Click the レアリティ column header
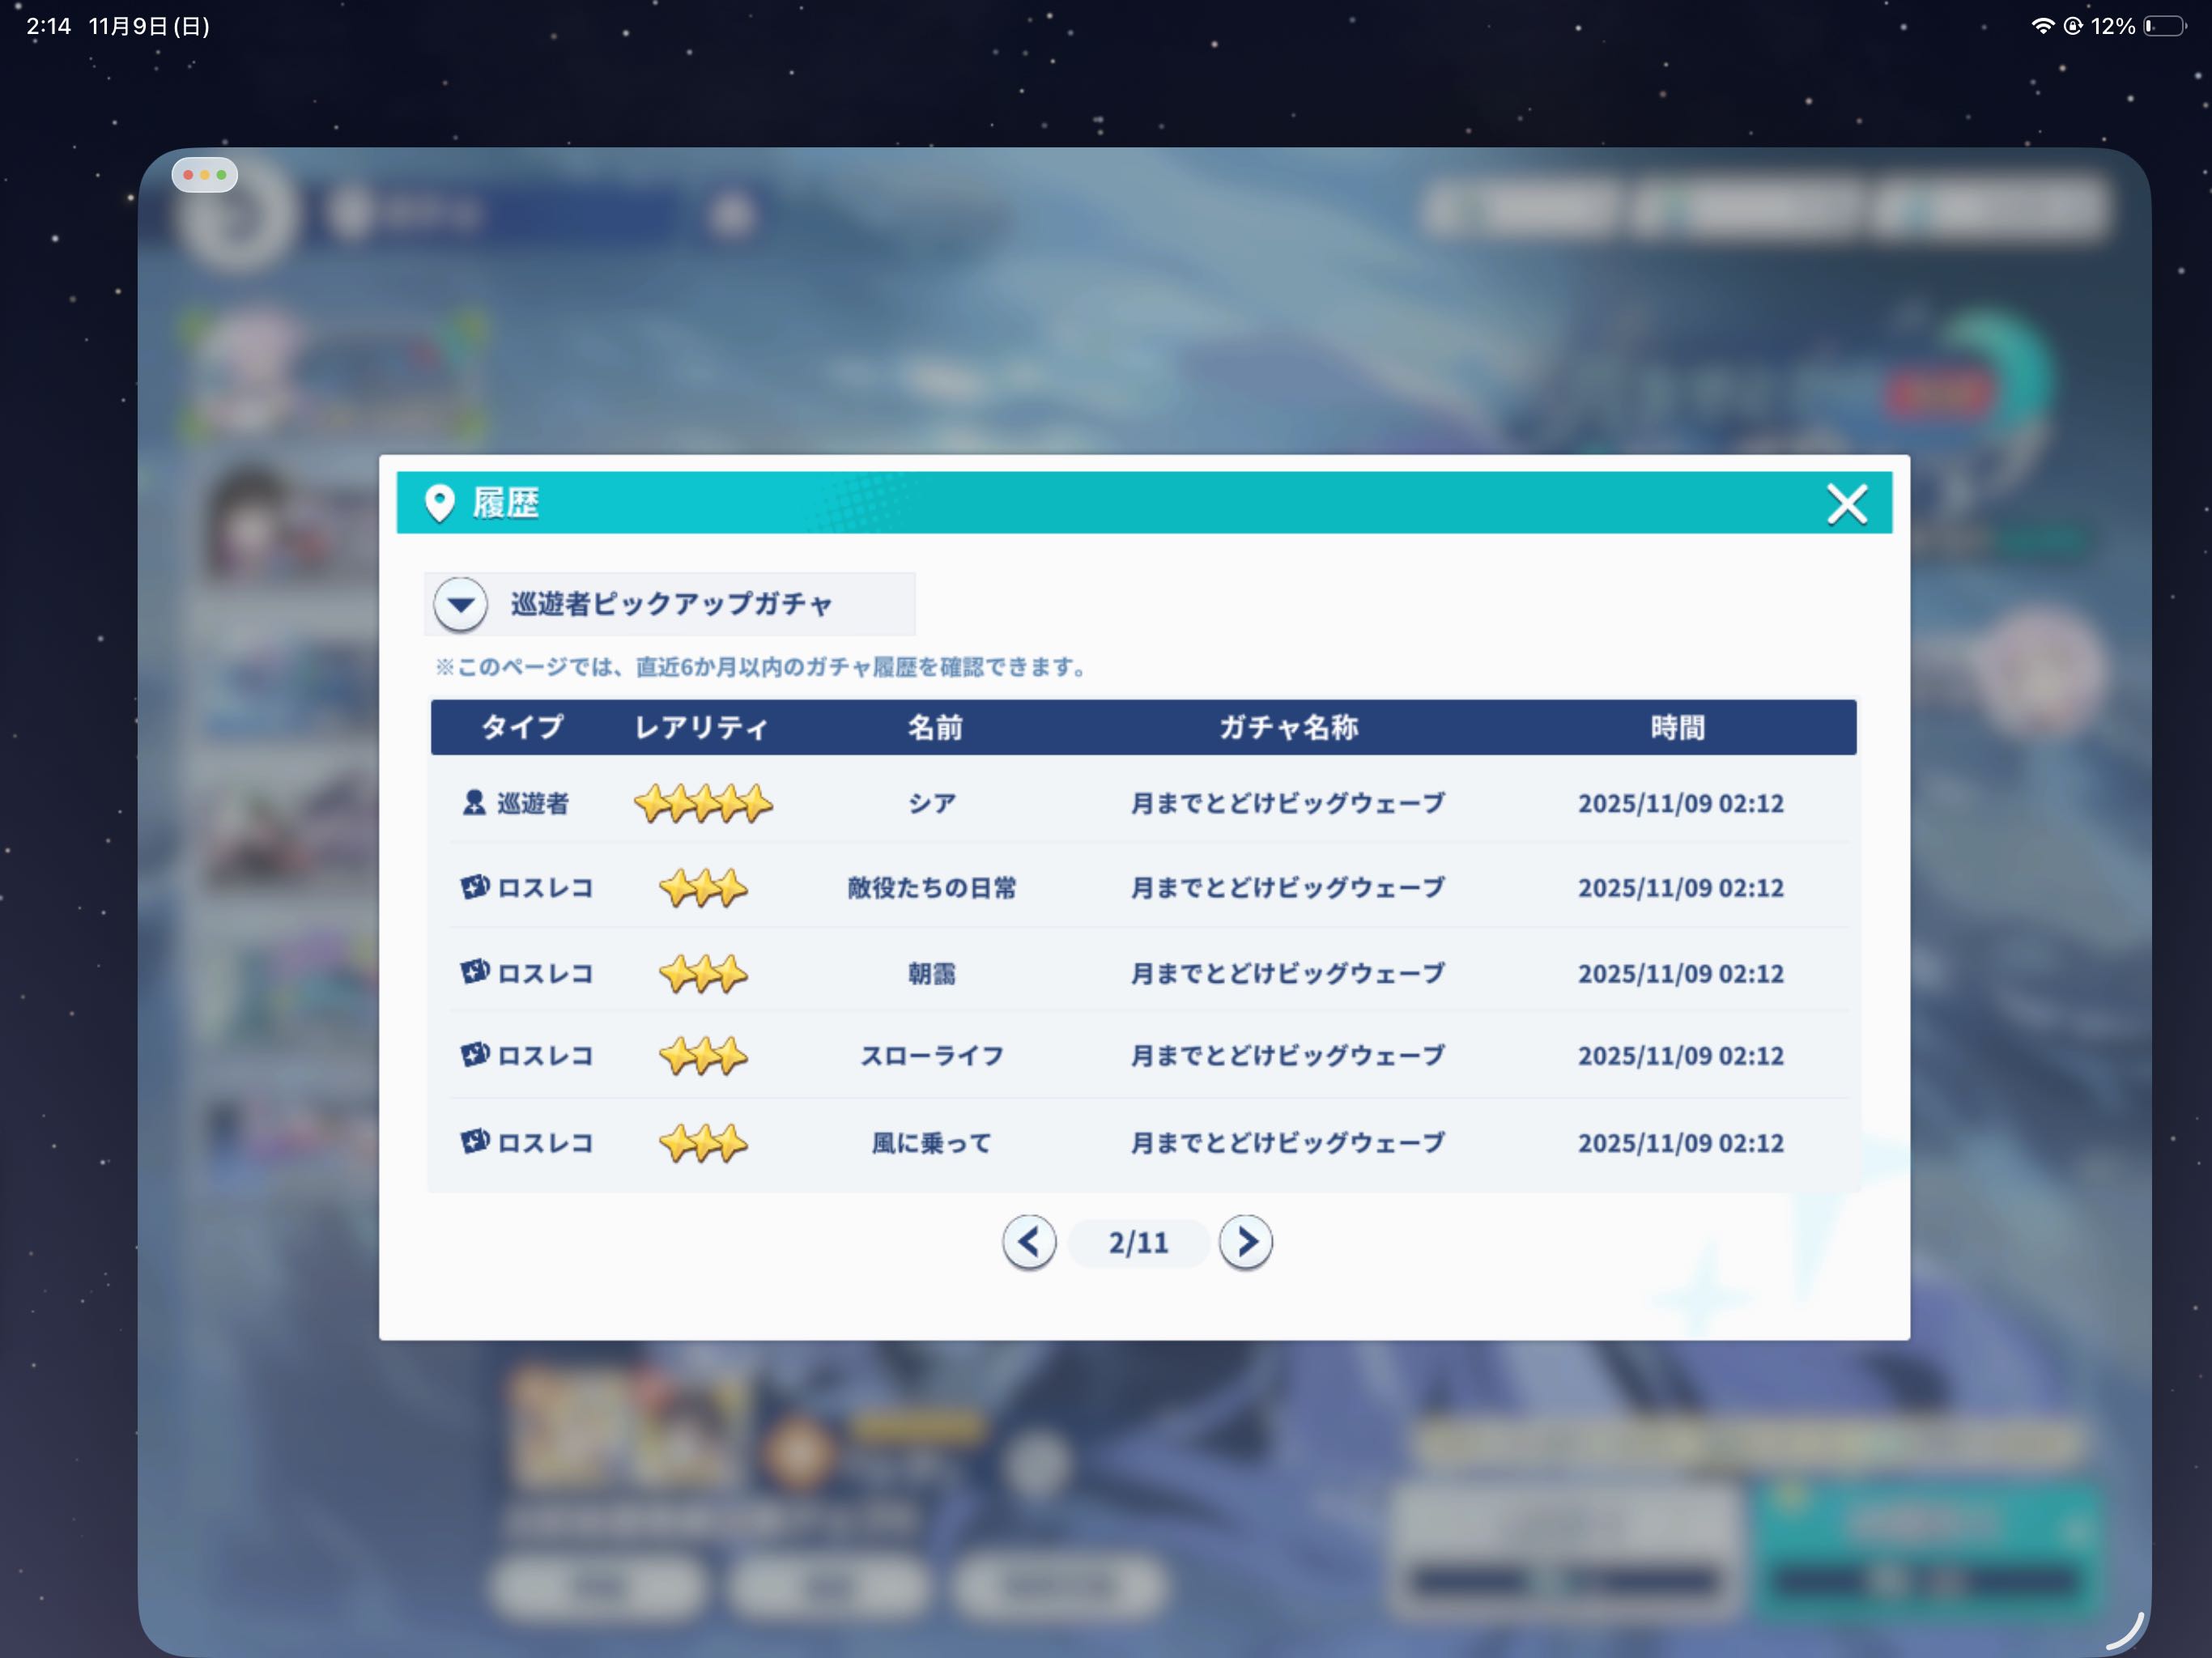2212x1658 pixels. click(701, 727)
